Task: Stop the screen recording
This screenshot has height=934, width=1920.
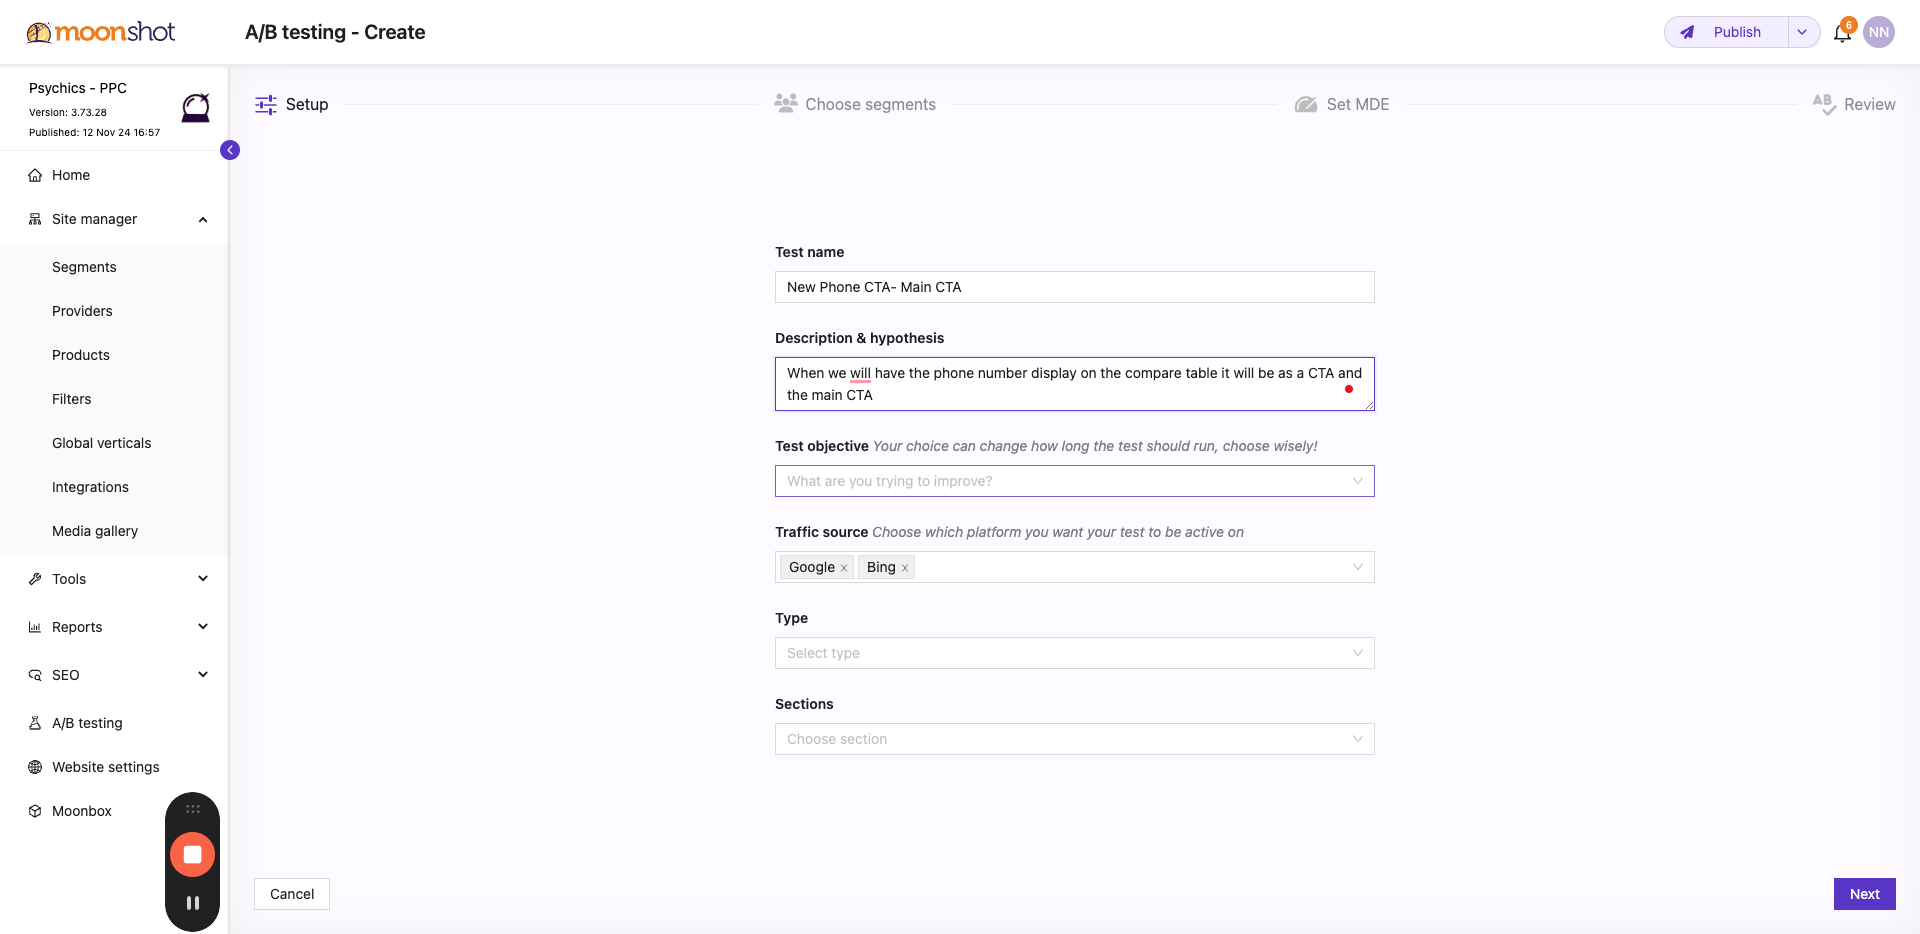Action: [x=193, y=855]
